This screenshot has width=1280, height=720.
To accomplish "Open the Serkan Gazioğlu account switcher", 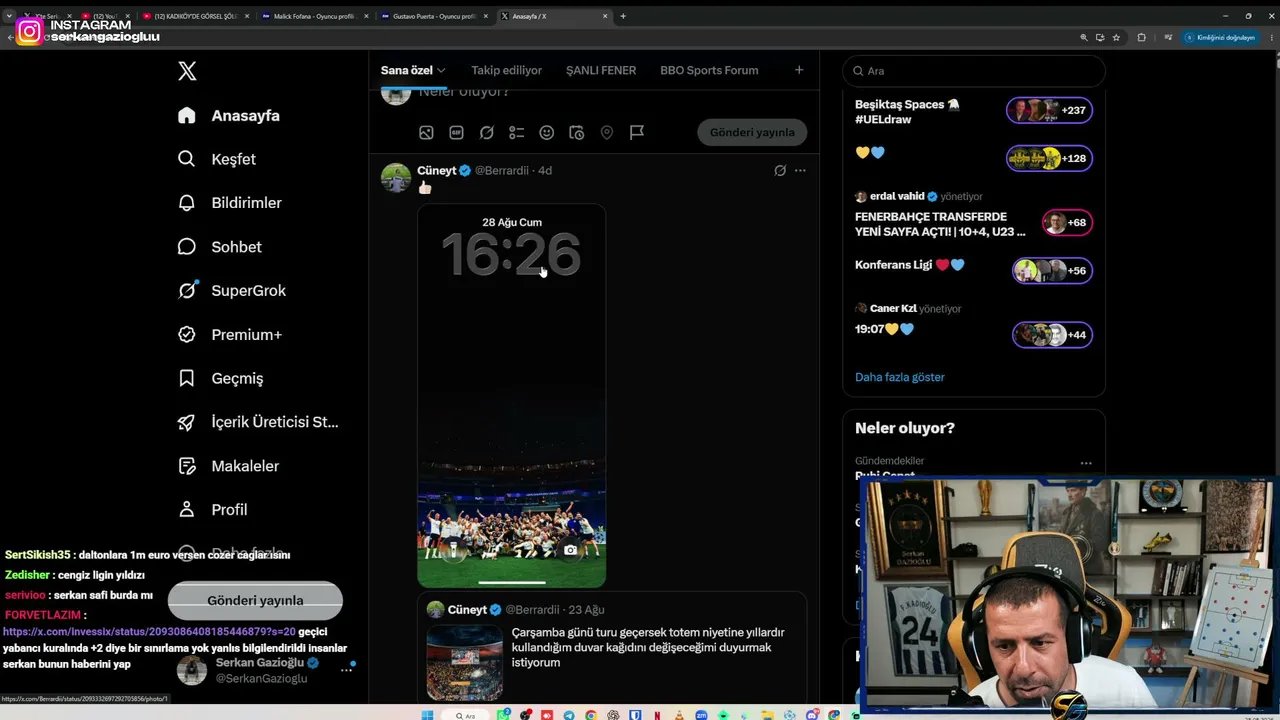I will [265, 670].
